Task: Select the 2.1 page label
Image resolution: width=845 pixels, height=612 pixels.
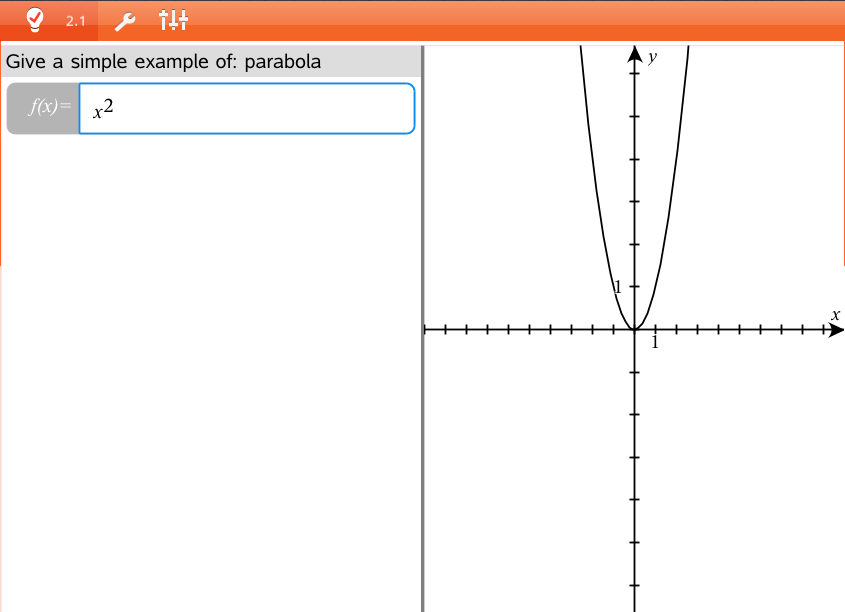Action: [76, 20]
